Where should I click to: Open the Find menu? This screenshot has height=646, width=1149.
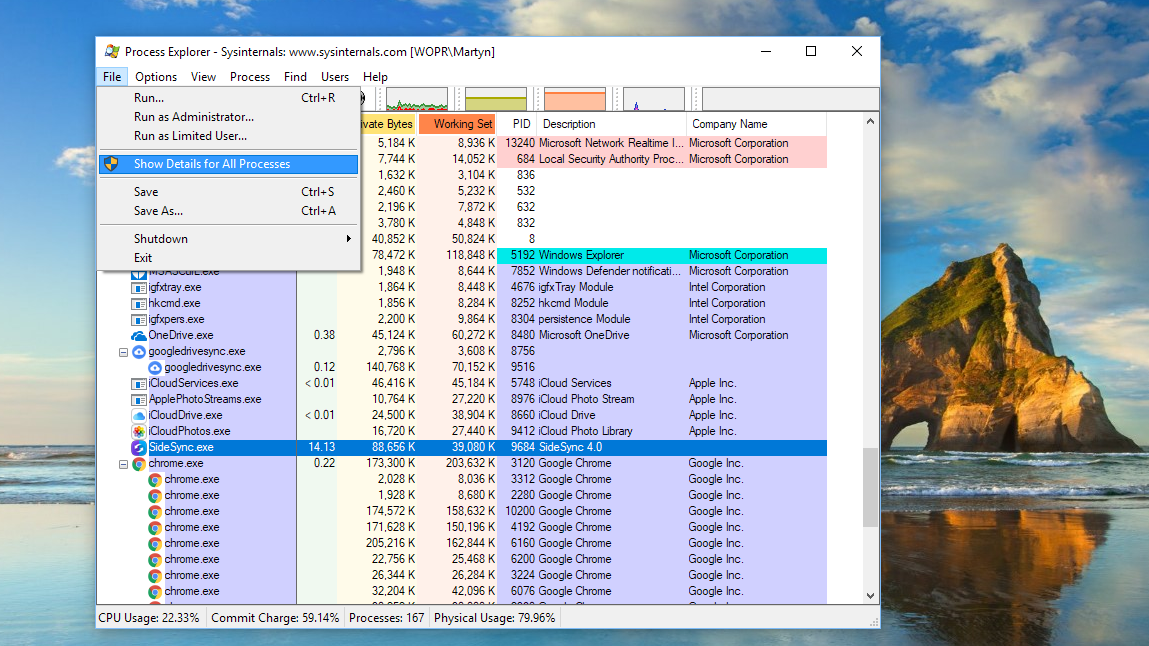pyautogui.click(x=294, y=76)
